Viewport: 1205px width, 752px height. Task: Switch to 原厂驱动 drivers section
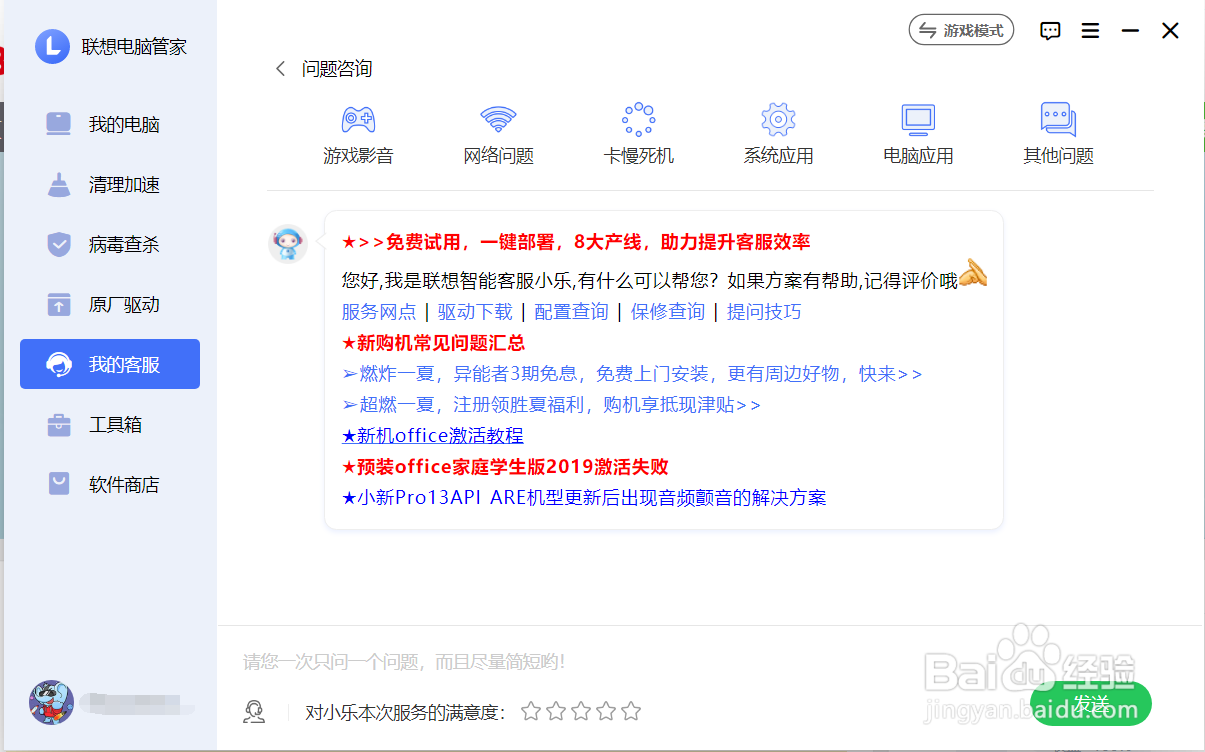tap(110, 304)
